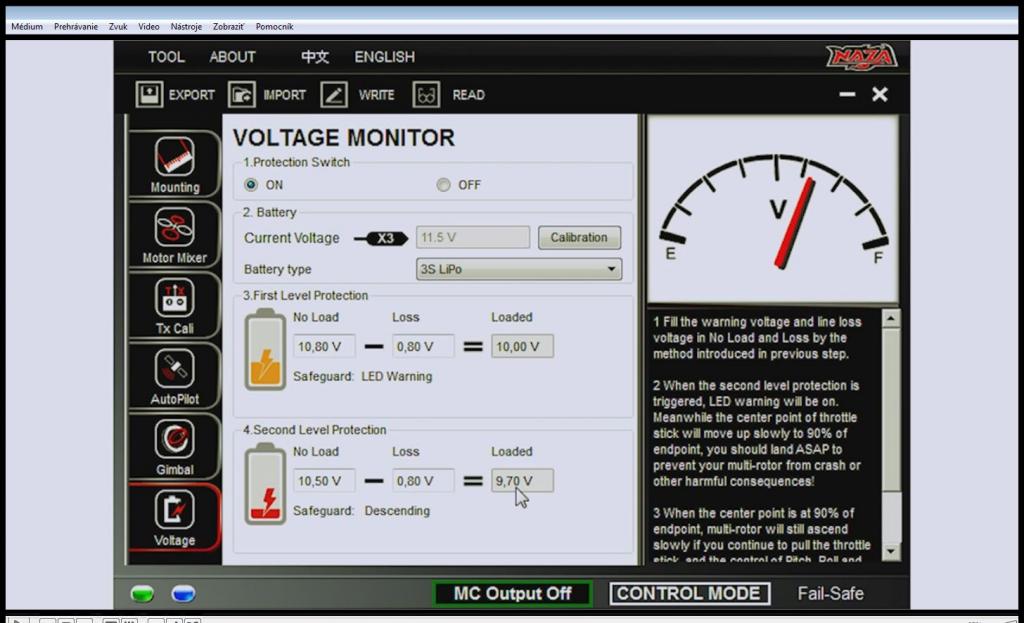The image size is (1024, 623).
Task: Click the Second Level Loss voltage field
Action: click(422, 481)
